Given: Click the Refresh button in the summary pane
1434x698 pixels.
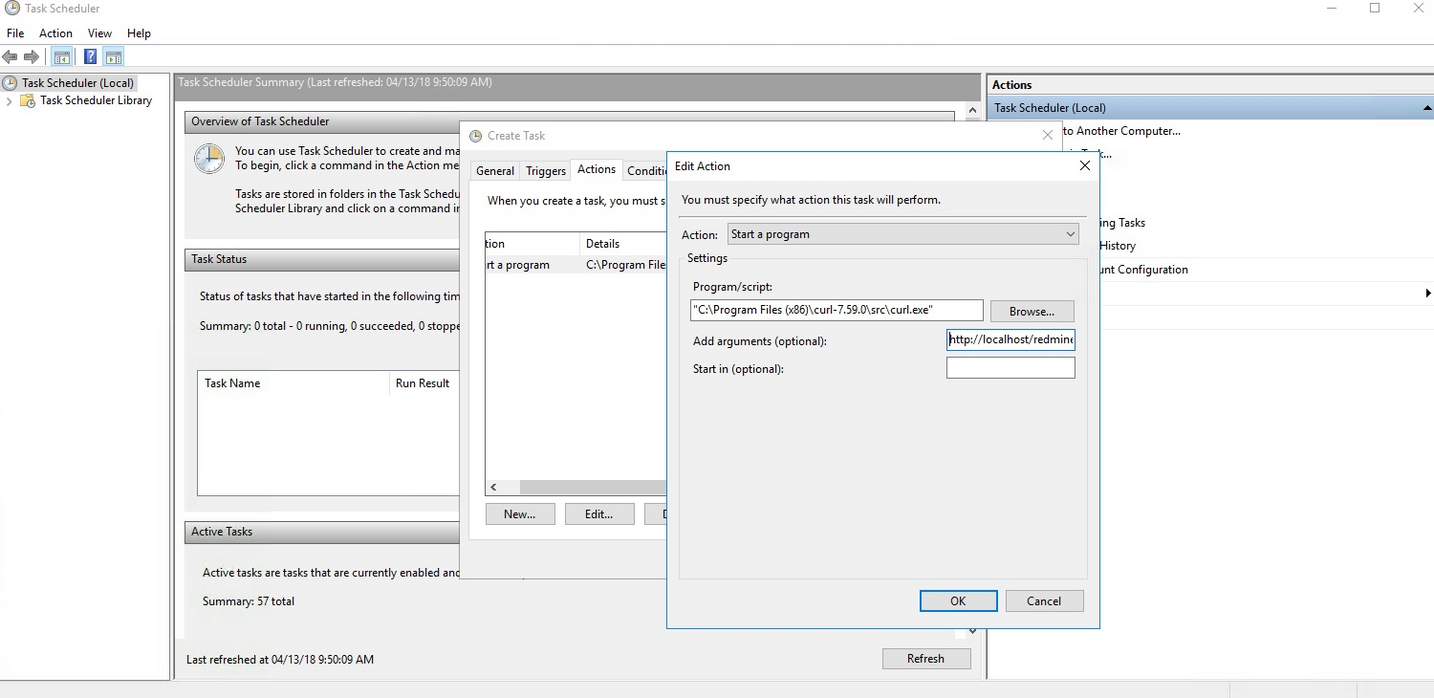Looking at the screenshot, I should coord(925,658).
